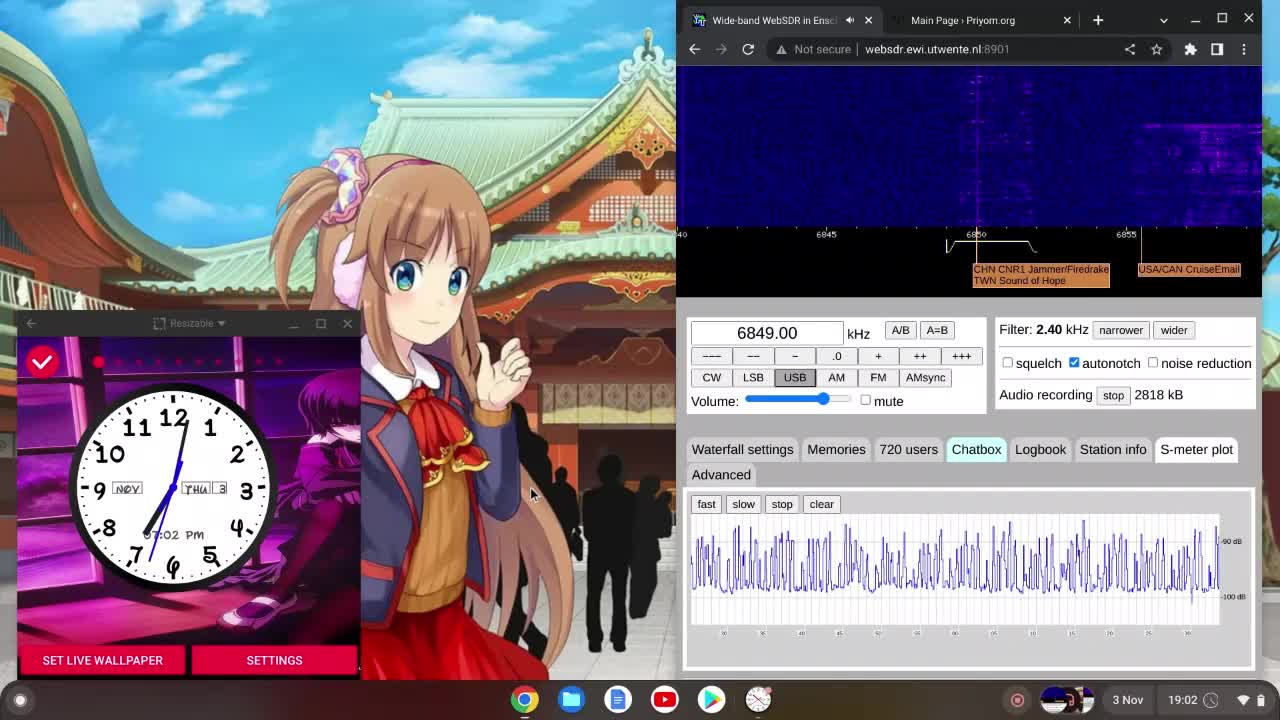The image size is (1280, 720).
Task: Open Settings in the clock wallpaper app
Action: point(274,660)
